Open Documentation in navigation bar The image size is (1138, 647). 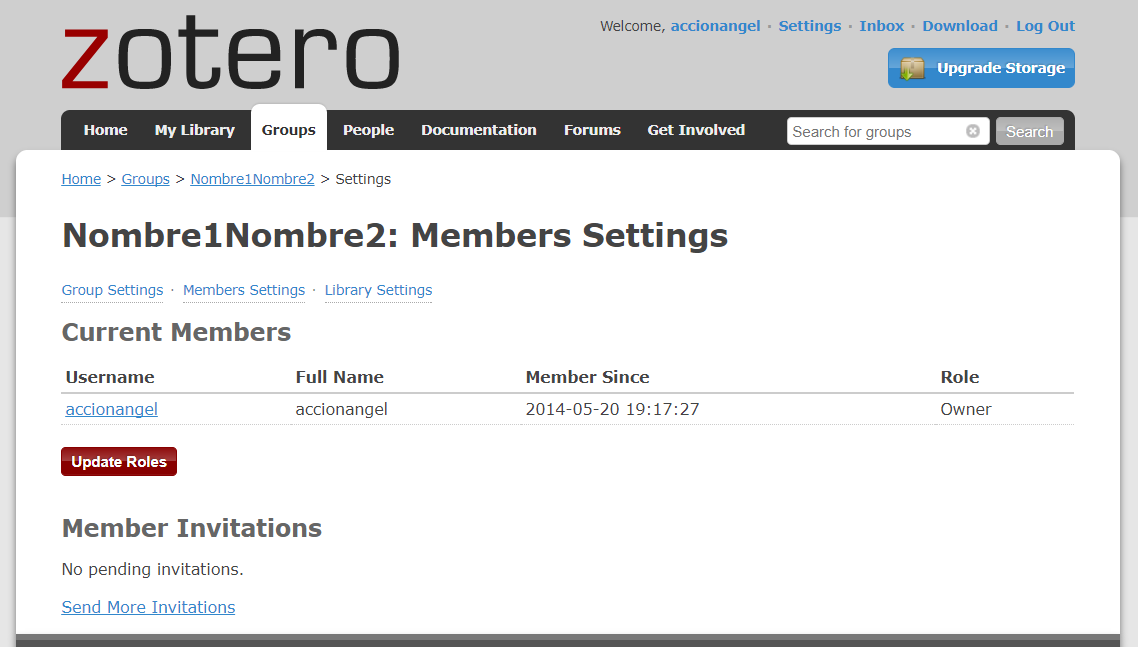coord(478,130)
